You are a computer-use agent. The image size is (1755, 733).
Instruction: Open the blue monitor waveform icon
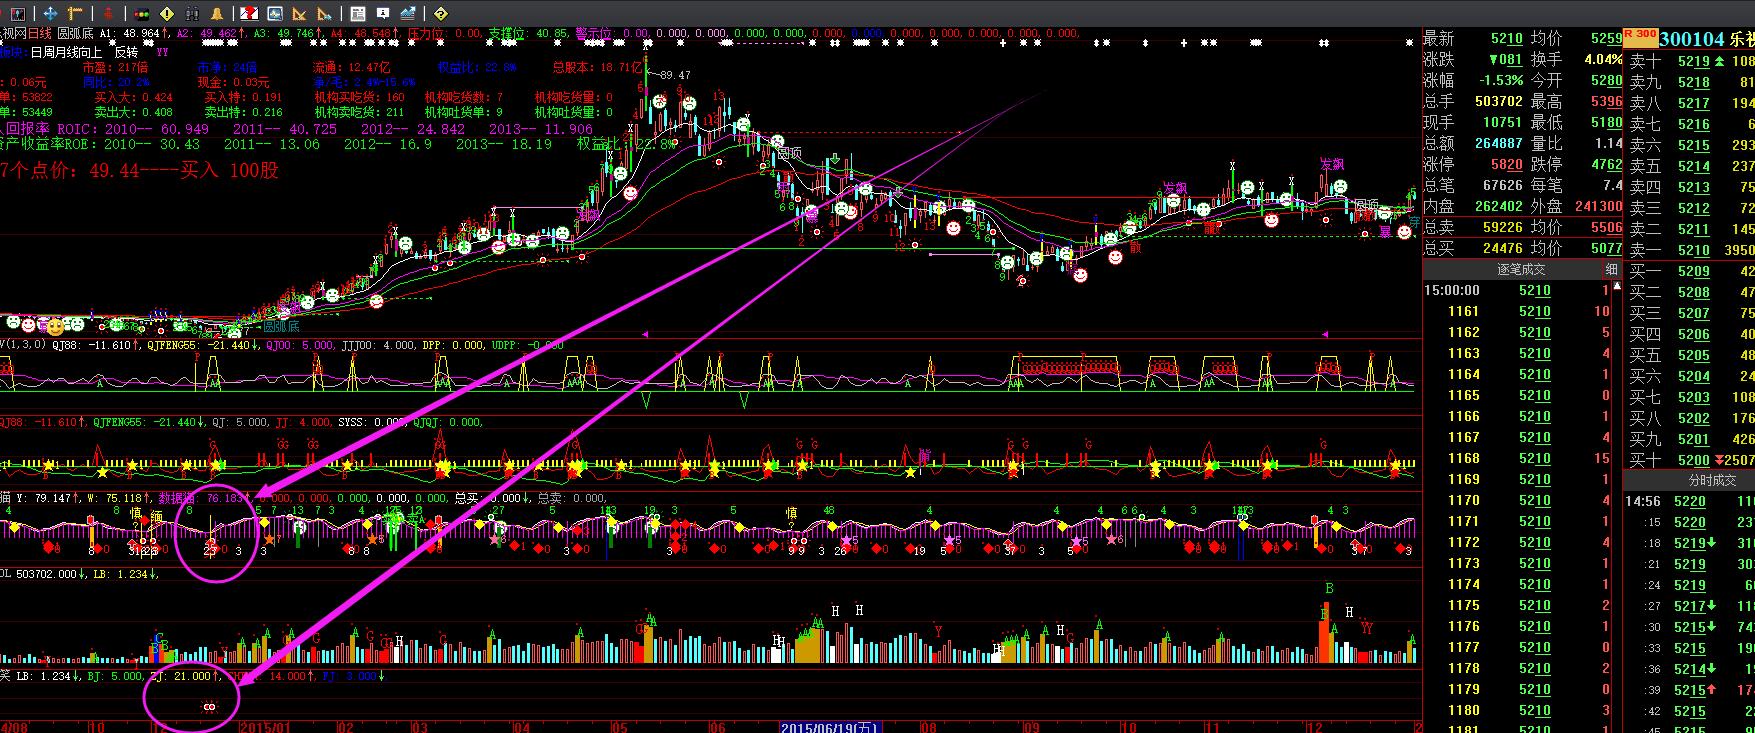274,14
